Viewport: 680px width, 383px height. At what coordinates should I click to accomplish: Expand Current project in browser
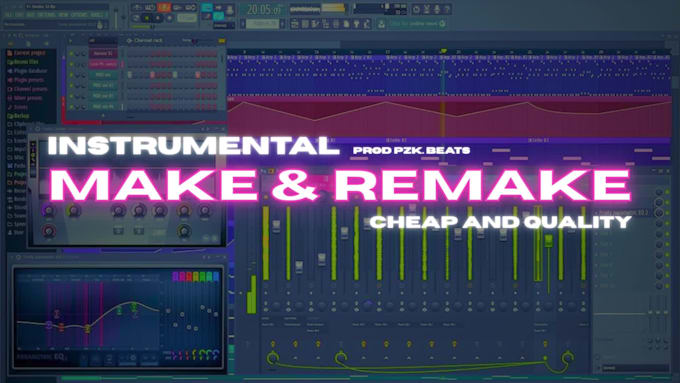pos(26,53)
